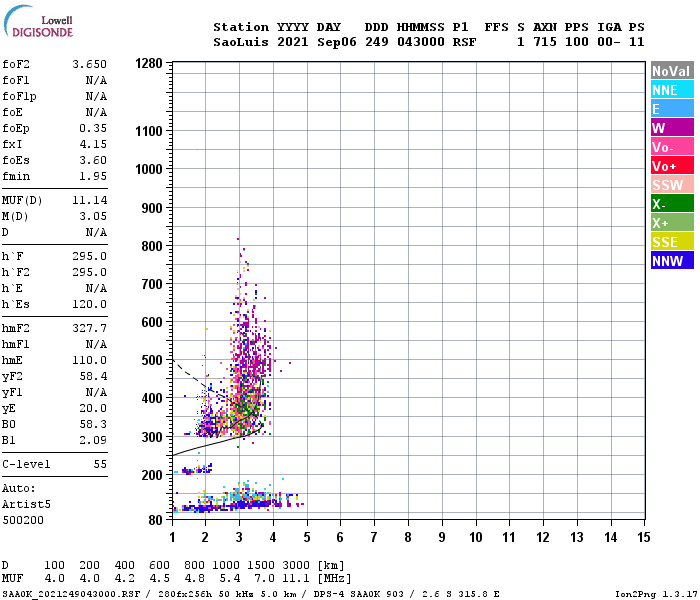Click the 500200 version number
Screen dimensions: 700x600
pos(23,520)
